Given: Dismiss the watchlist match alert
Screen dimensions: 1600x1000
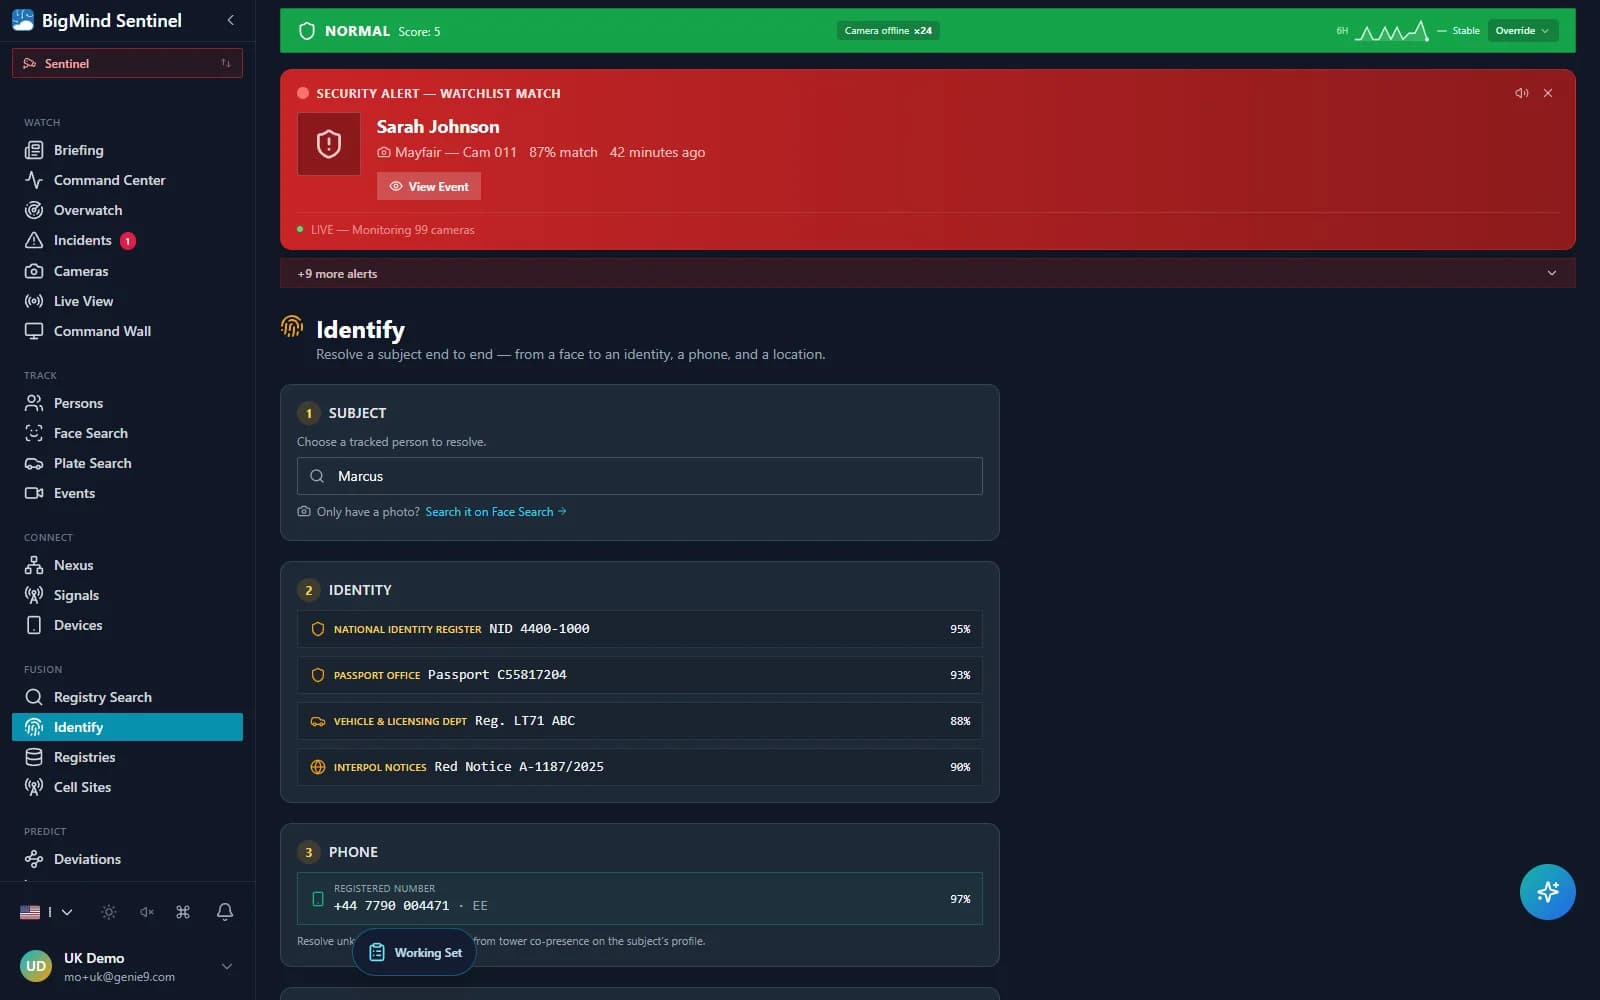Looking at the screenshot, I should click(x=1548, y=93).
